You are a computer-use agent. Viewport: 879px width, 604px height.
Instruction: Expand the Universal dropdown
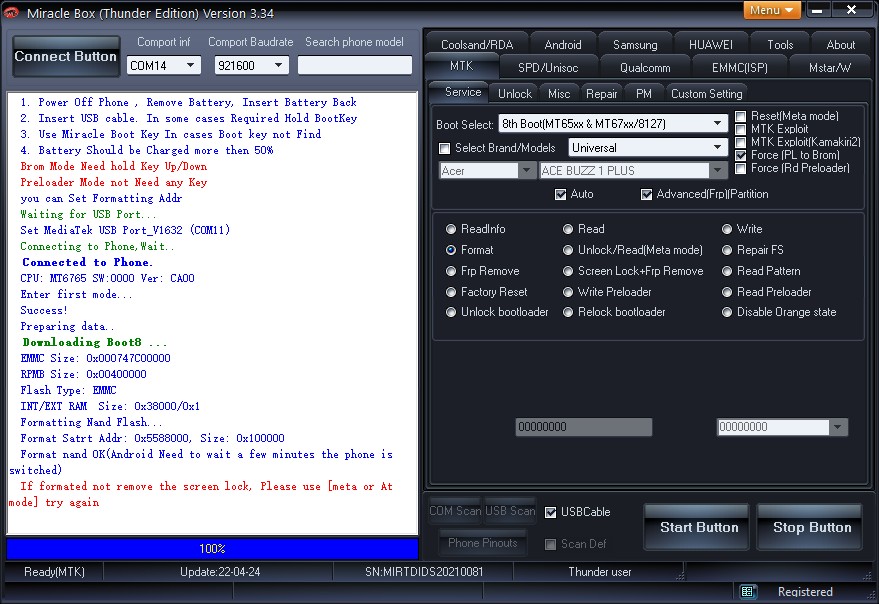717,147
